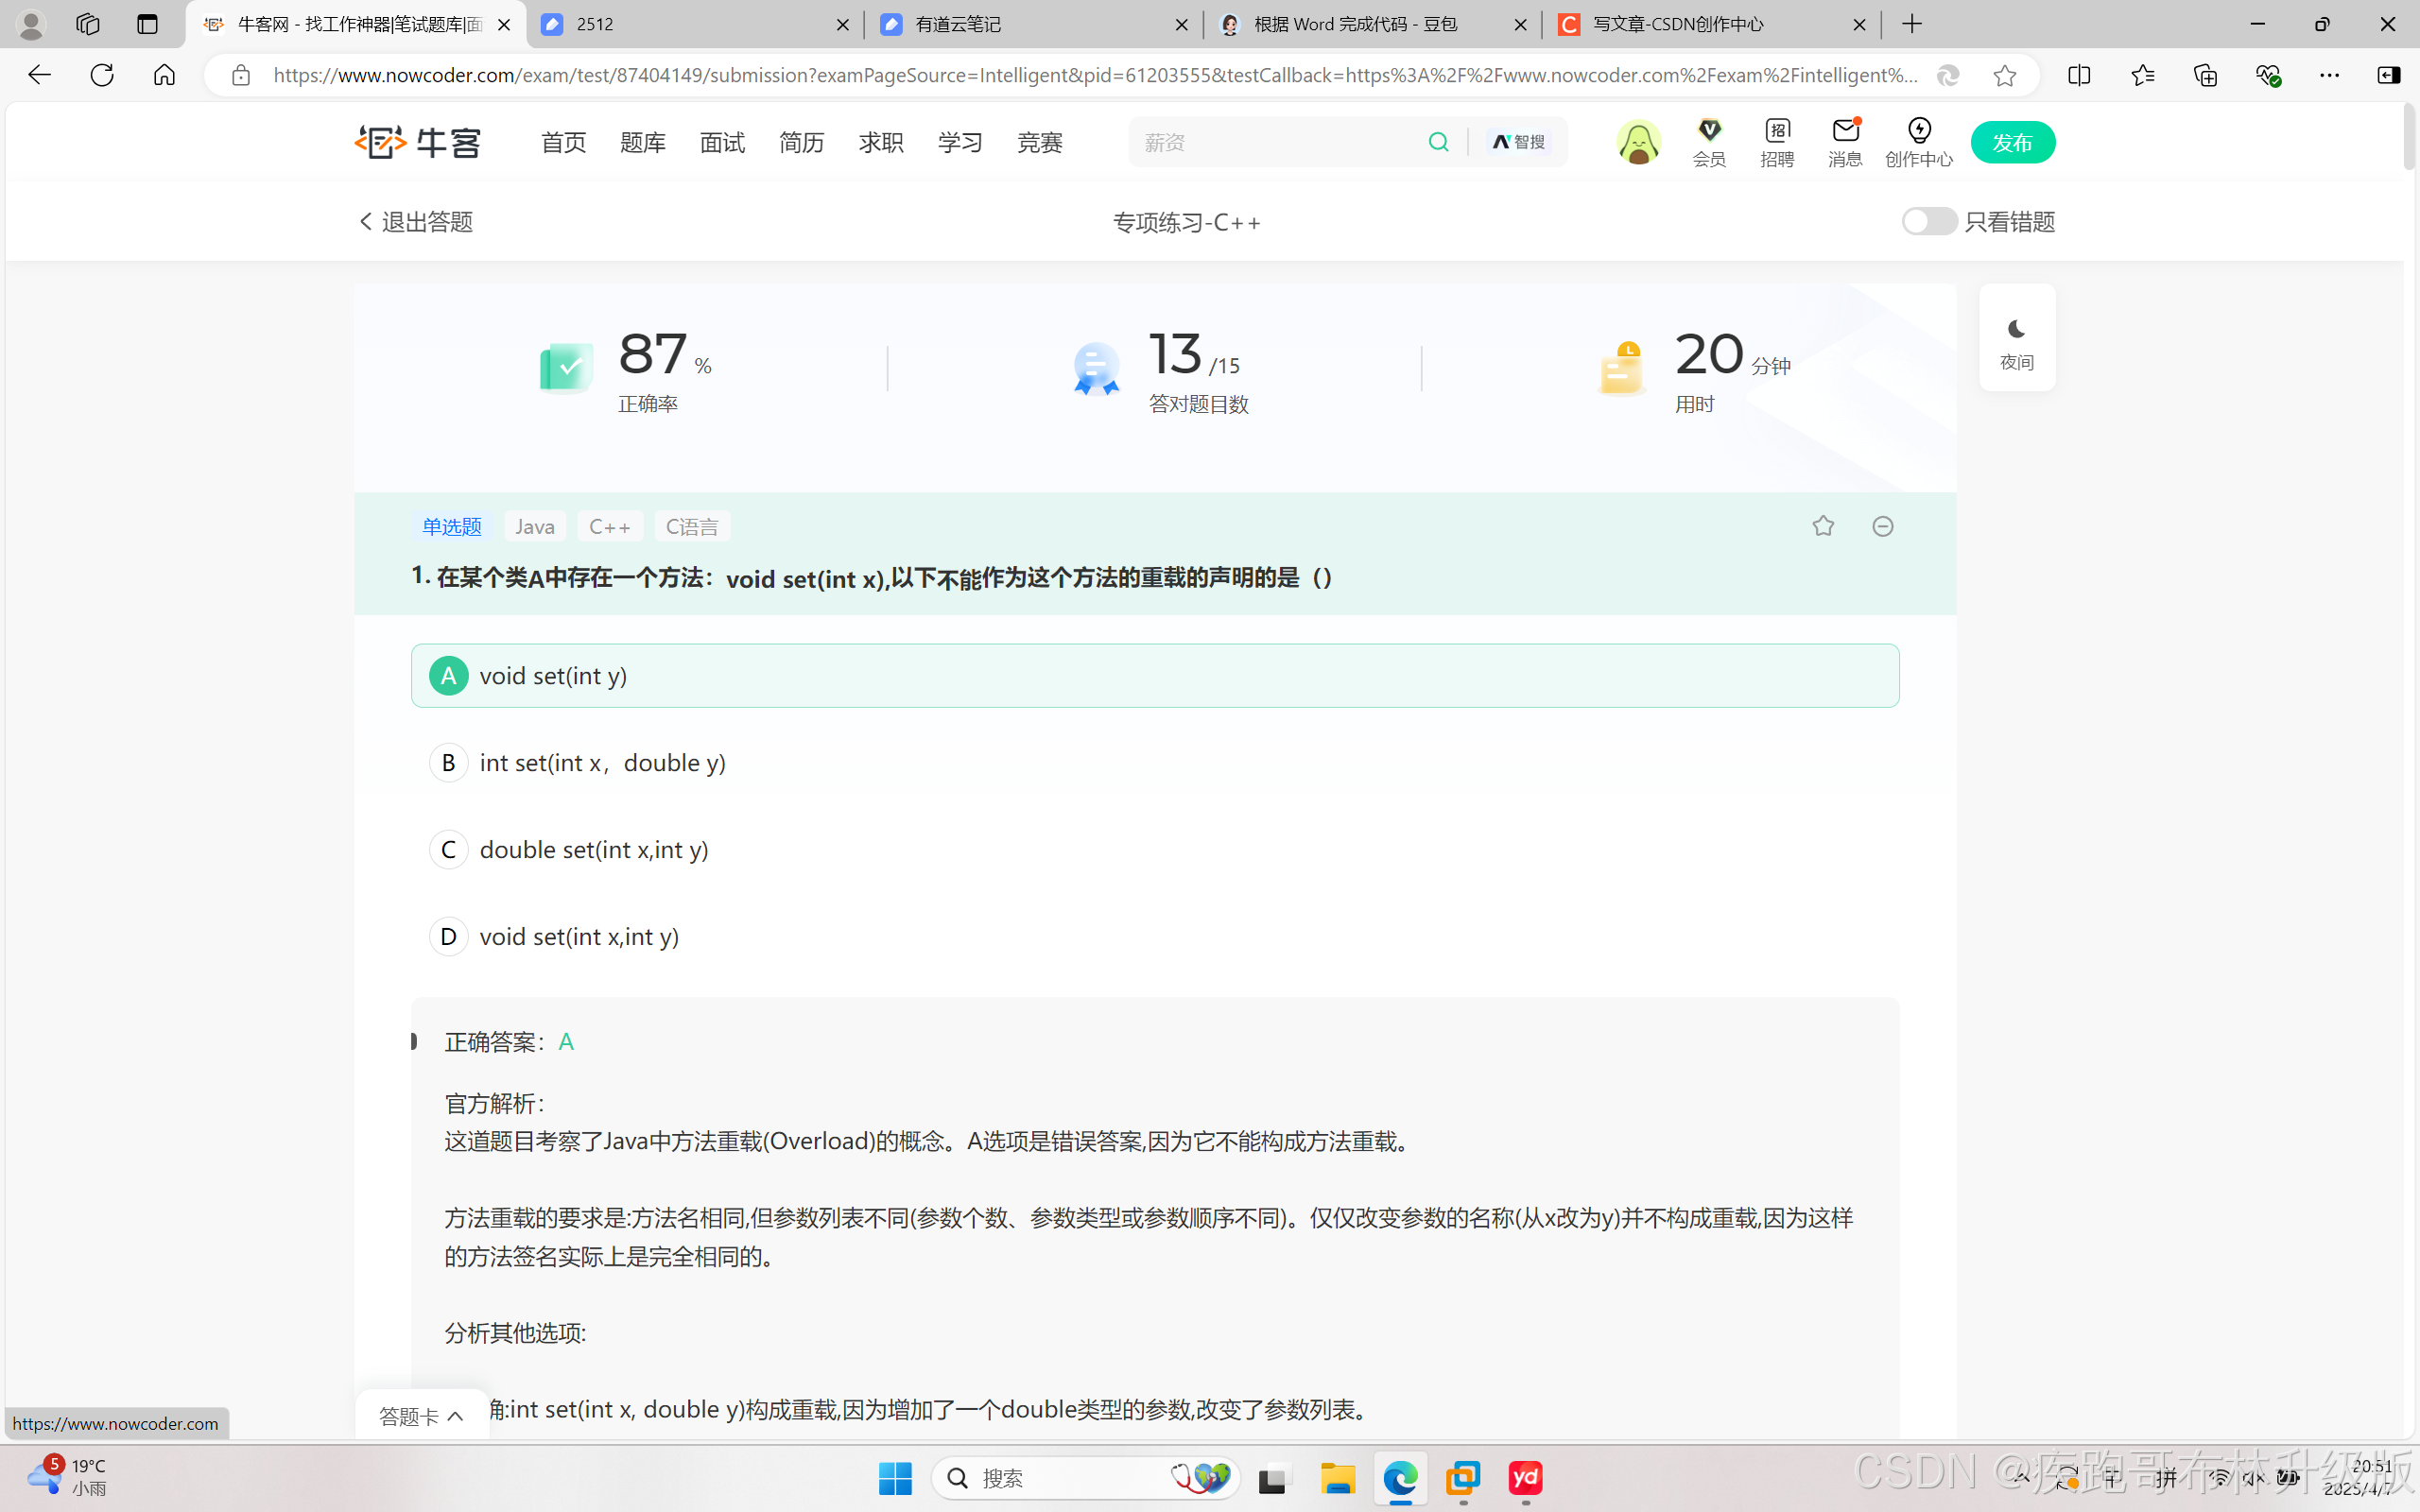Screen dimensions: 2420x1512
Task: Click the green search magnifier icon
Action: click(1438, 142)
